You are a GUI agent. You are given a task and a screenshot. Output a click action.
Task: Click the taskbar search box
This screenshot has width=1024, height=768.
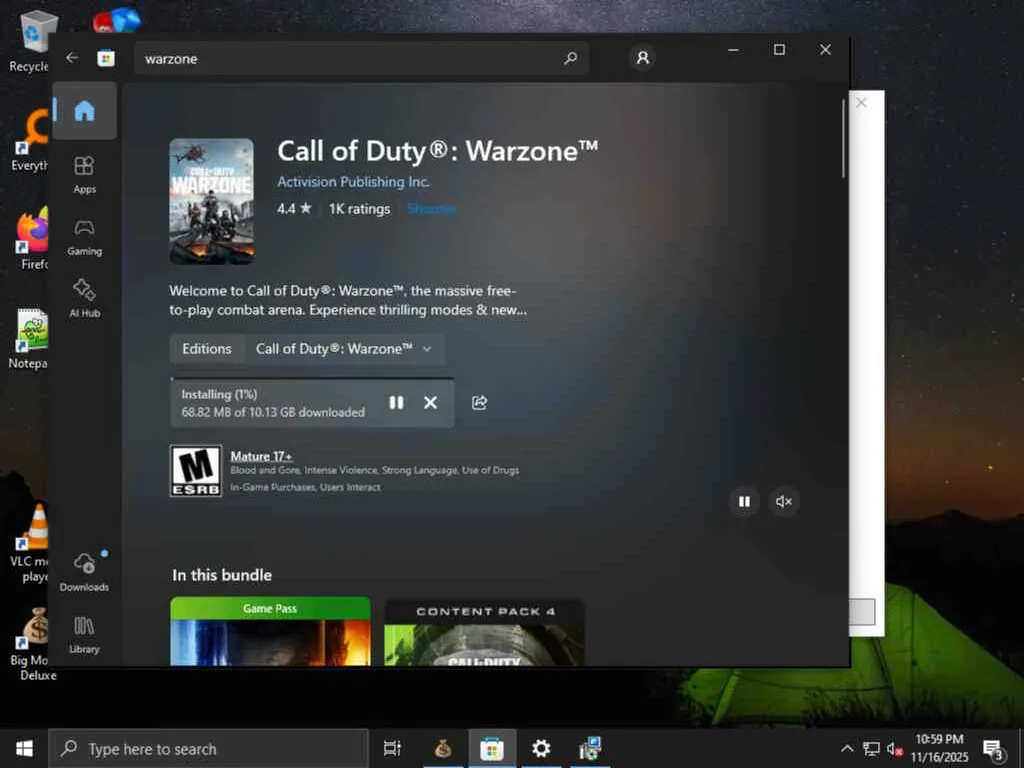pyautogui.click(x=209, y=748)
